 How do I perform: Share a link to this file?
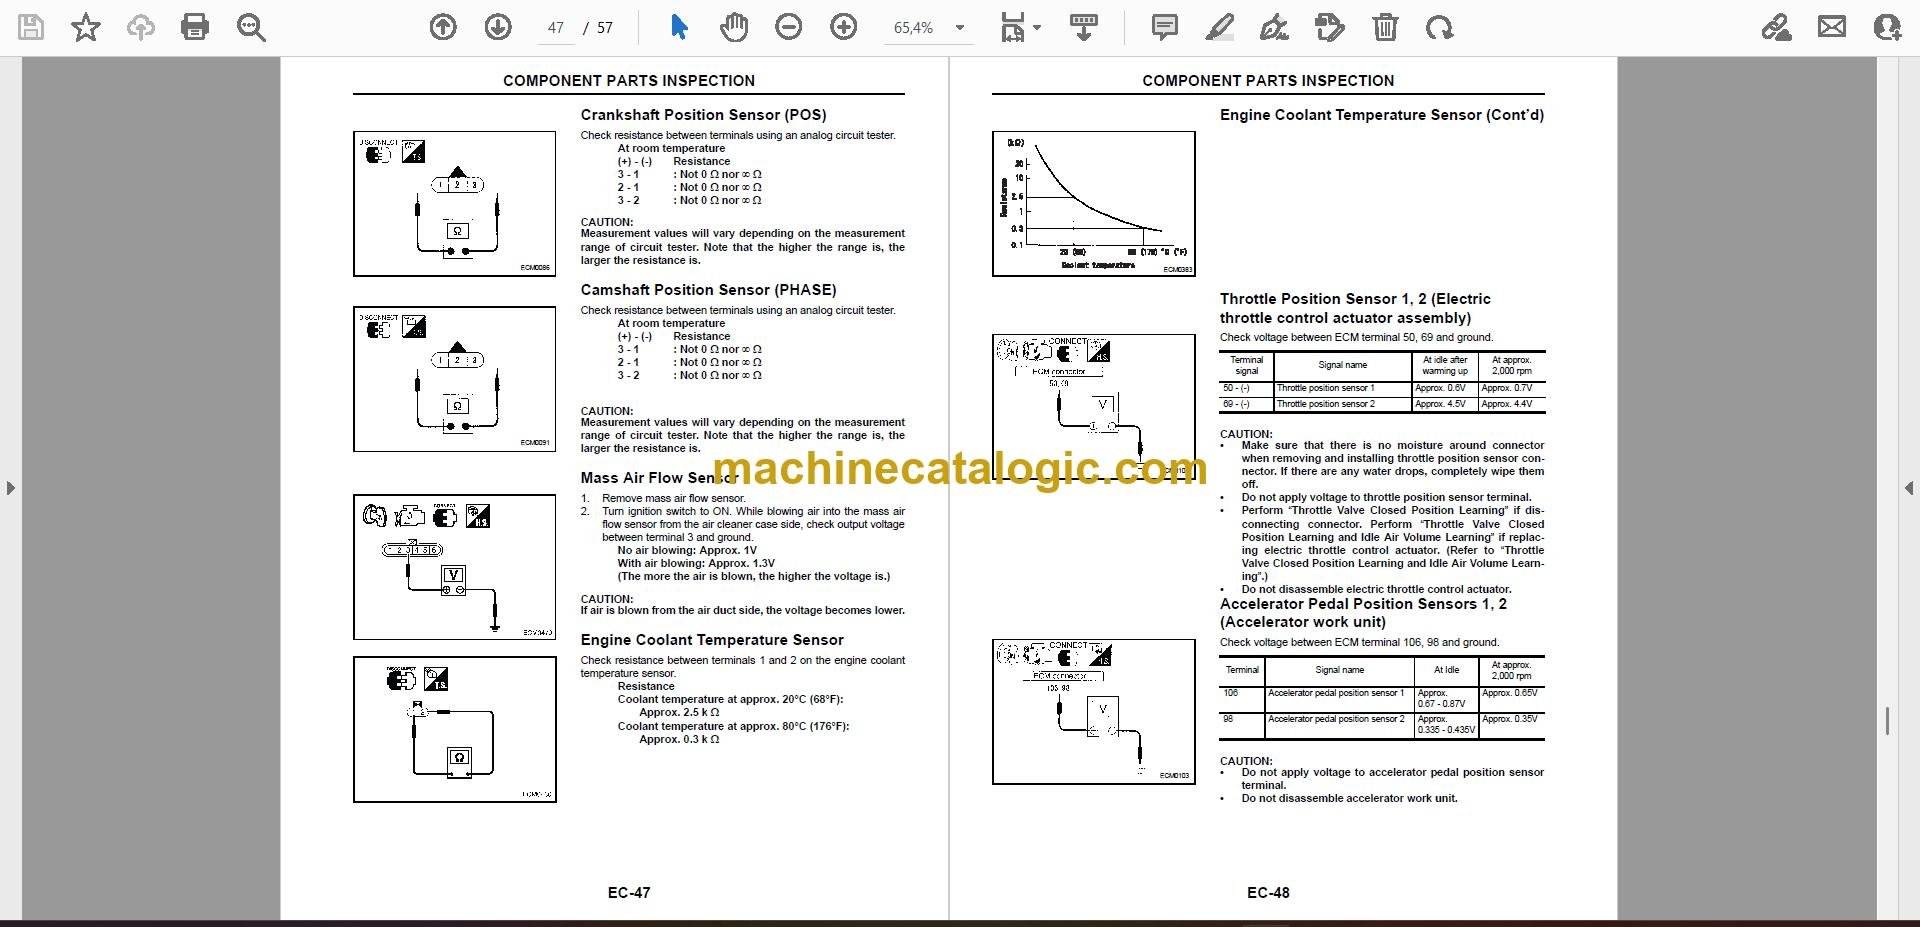pos(1777,27)
